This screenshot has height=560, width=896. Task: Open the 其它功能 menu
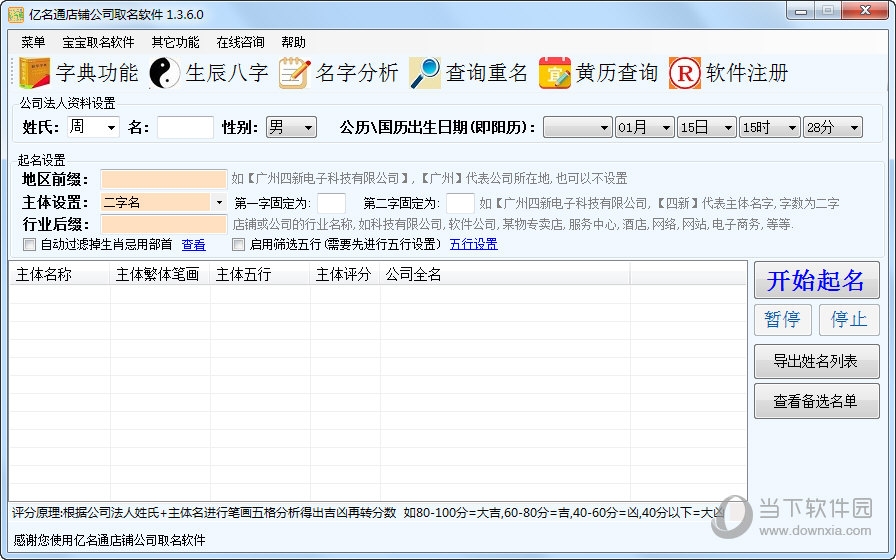[175, 42]
